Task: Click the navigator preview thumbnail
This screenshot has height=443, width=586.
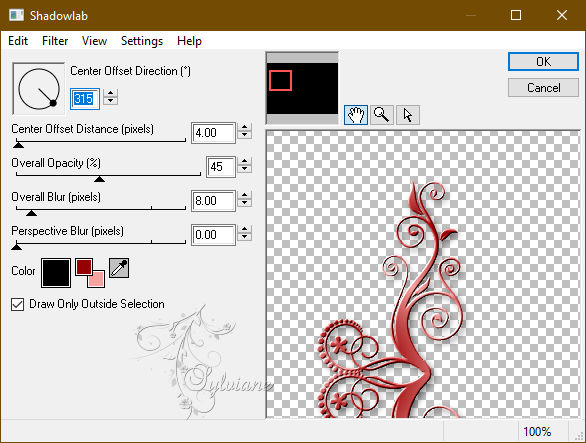Action: pyautogui.click(x=302, y=88)
